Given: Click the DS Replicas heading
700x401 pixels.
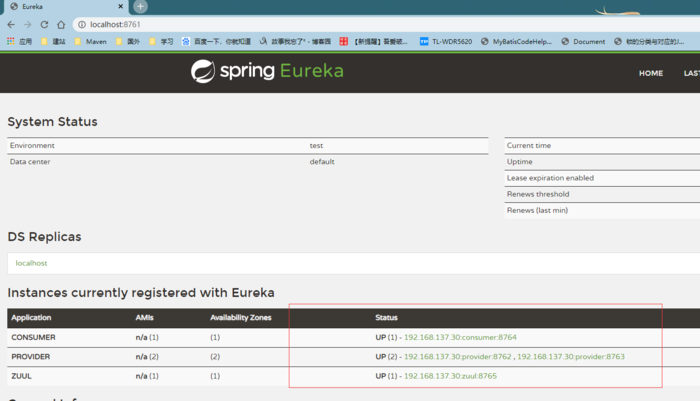Looking at the screenshot, I should (44, 237).
